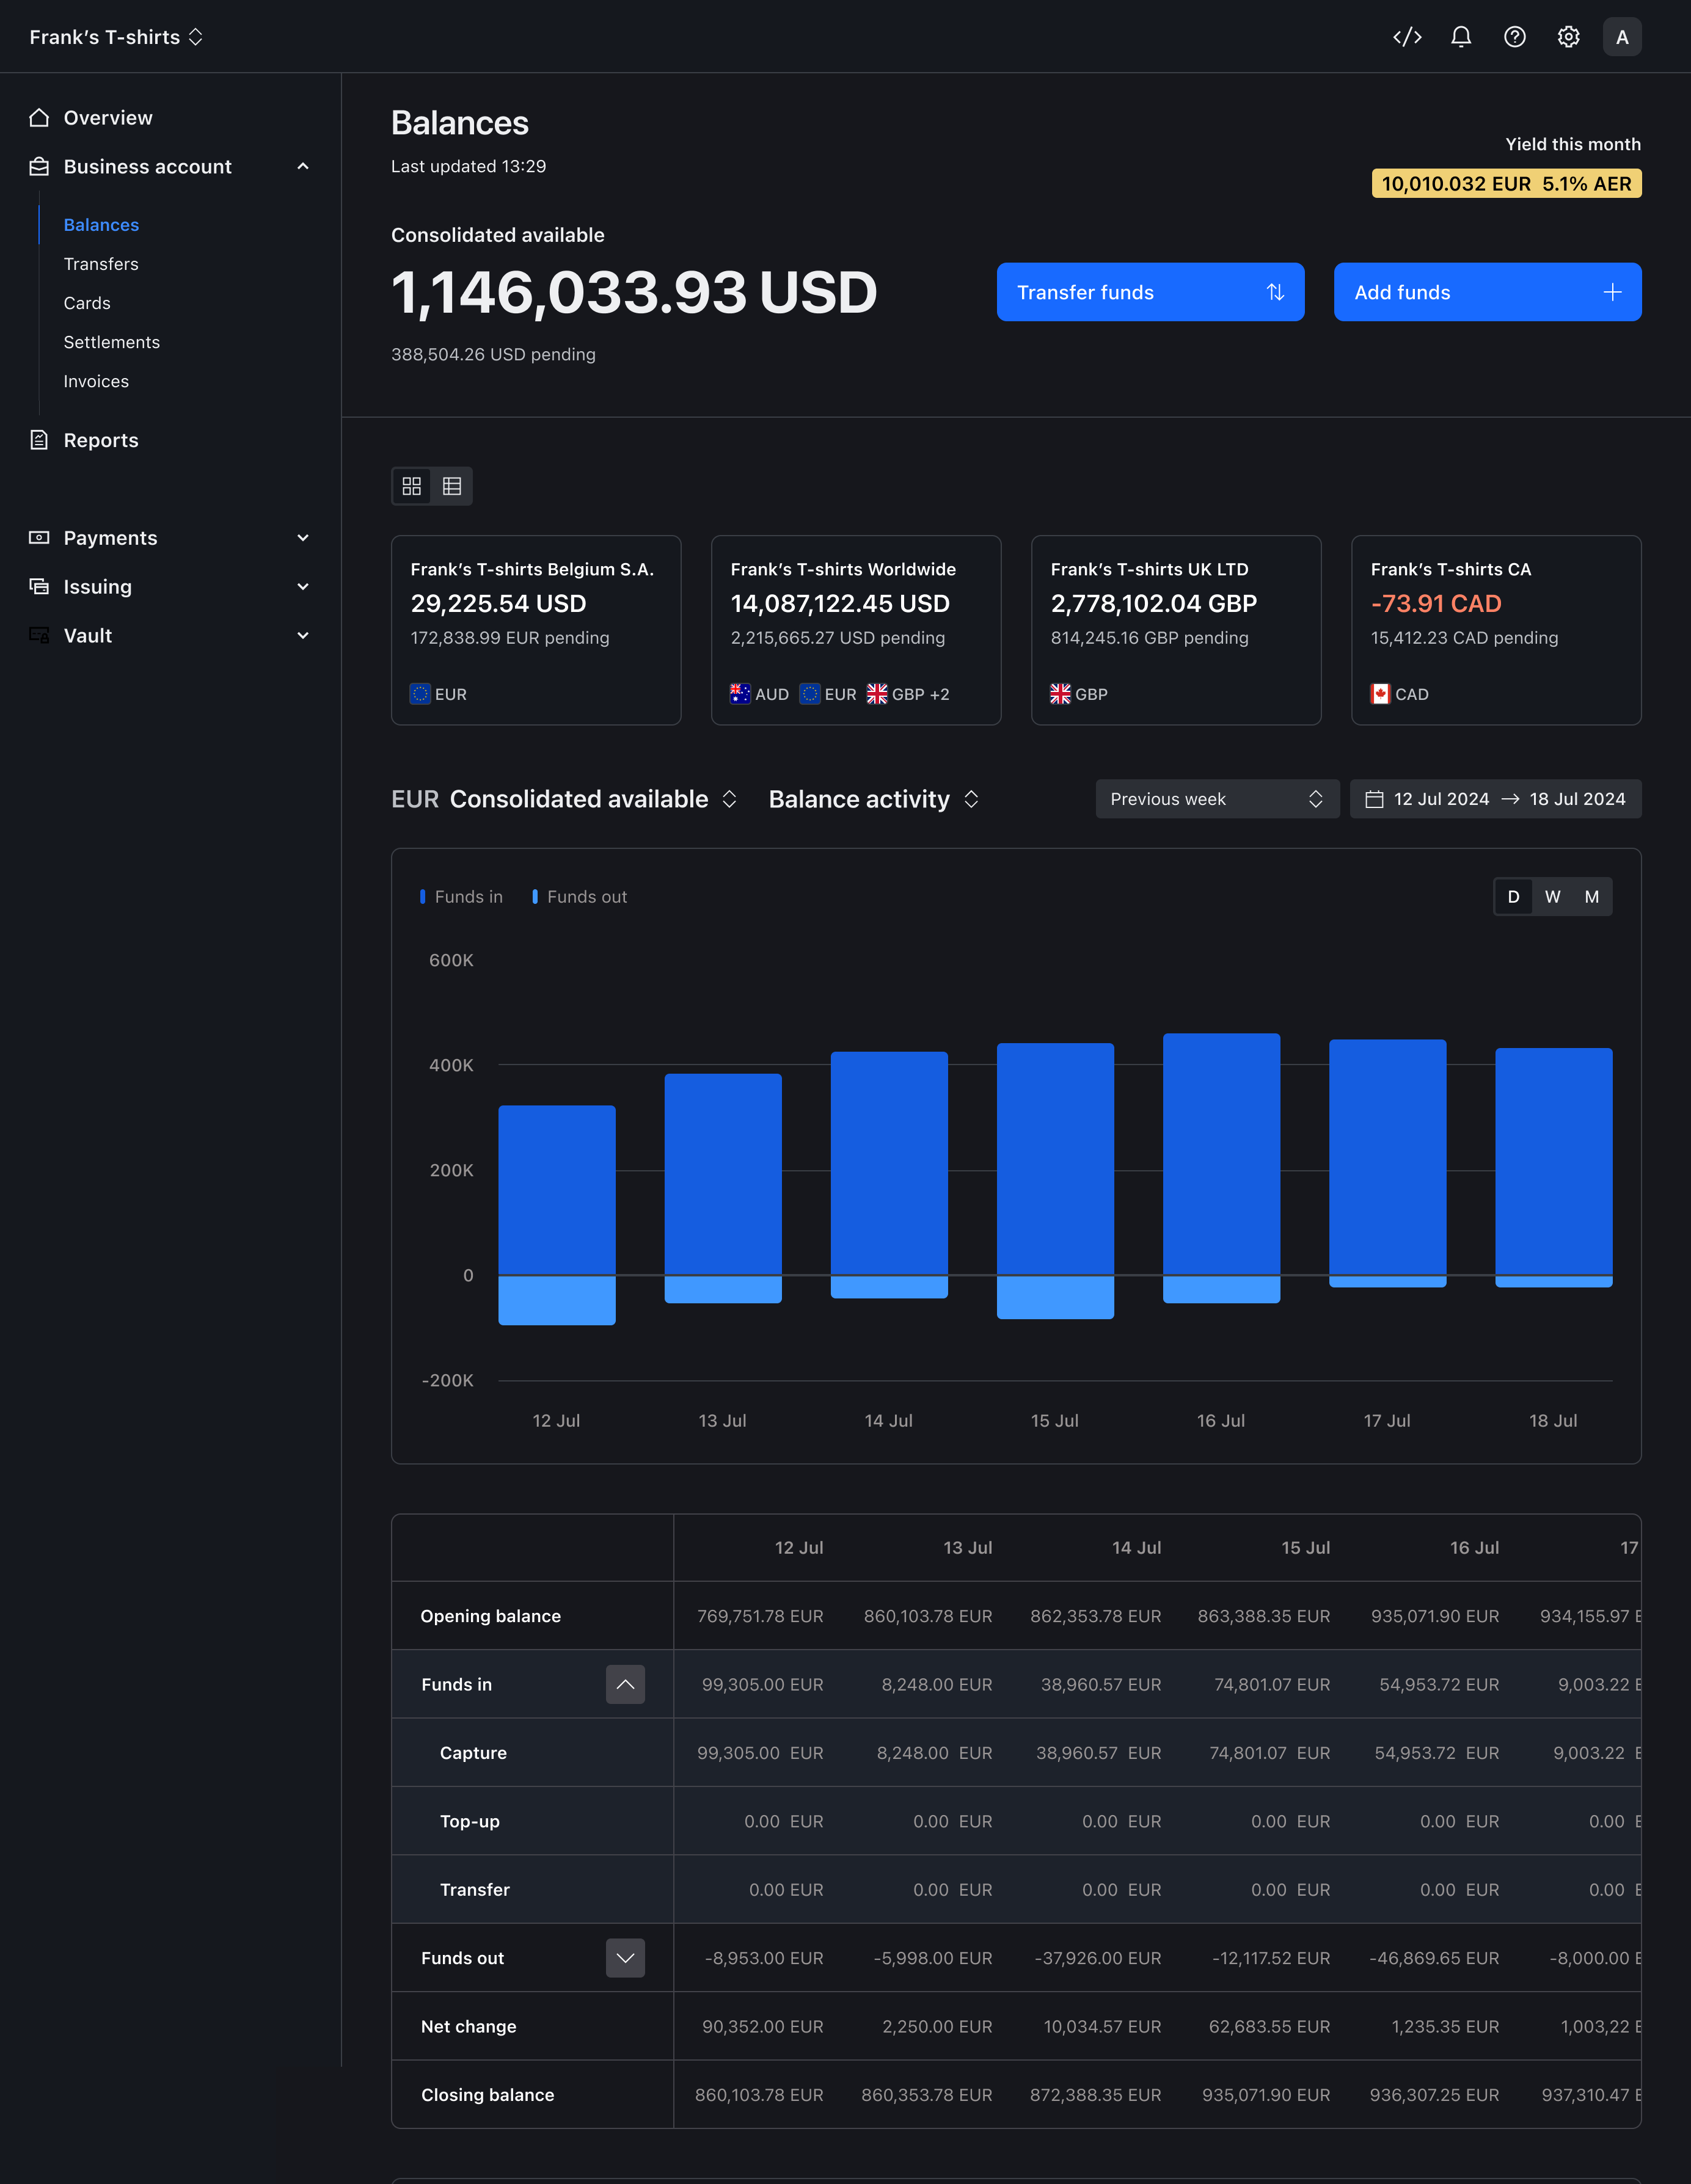This screenshot has width=1691, height=2184.
Task: Open Frank's T-shirts Belgium S.A. card
Action: point(536,630)
